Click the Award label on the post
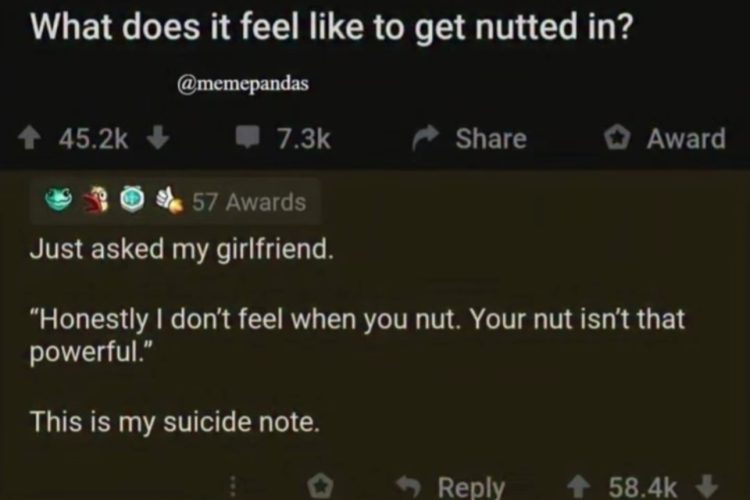This screenshot has height=500, width=750. (x=686, y=139)
